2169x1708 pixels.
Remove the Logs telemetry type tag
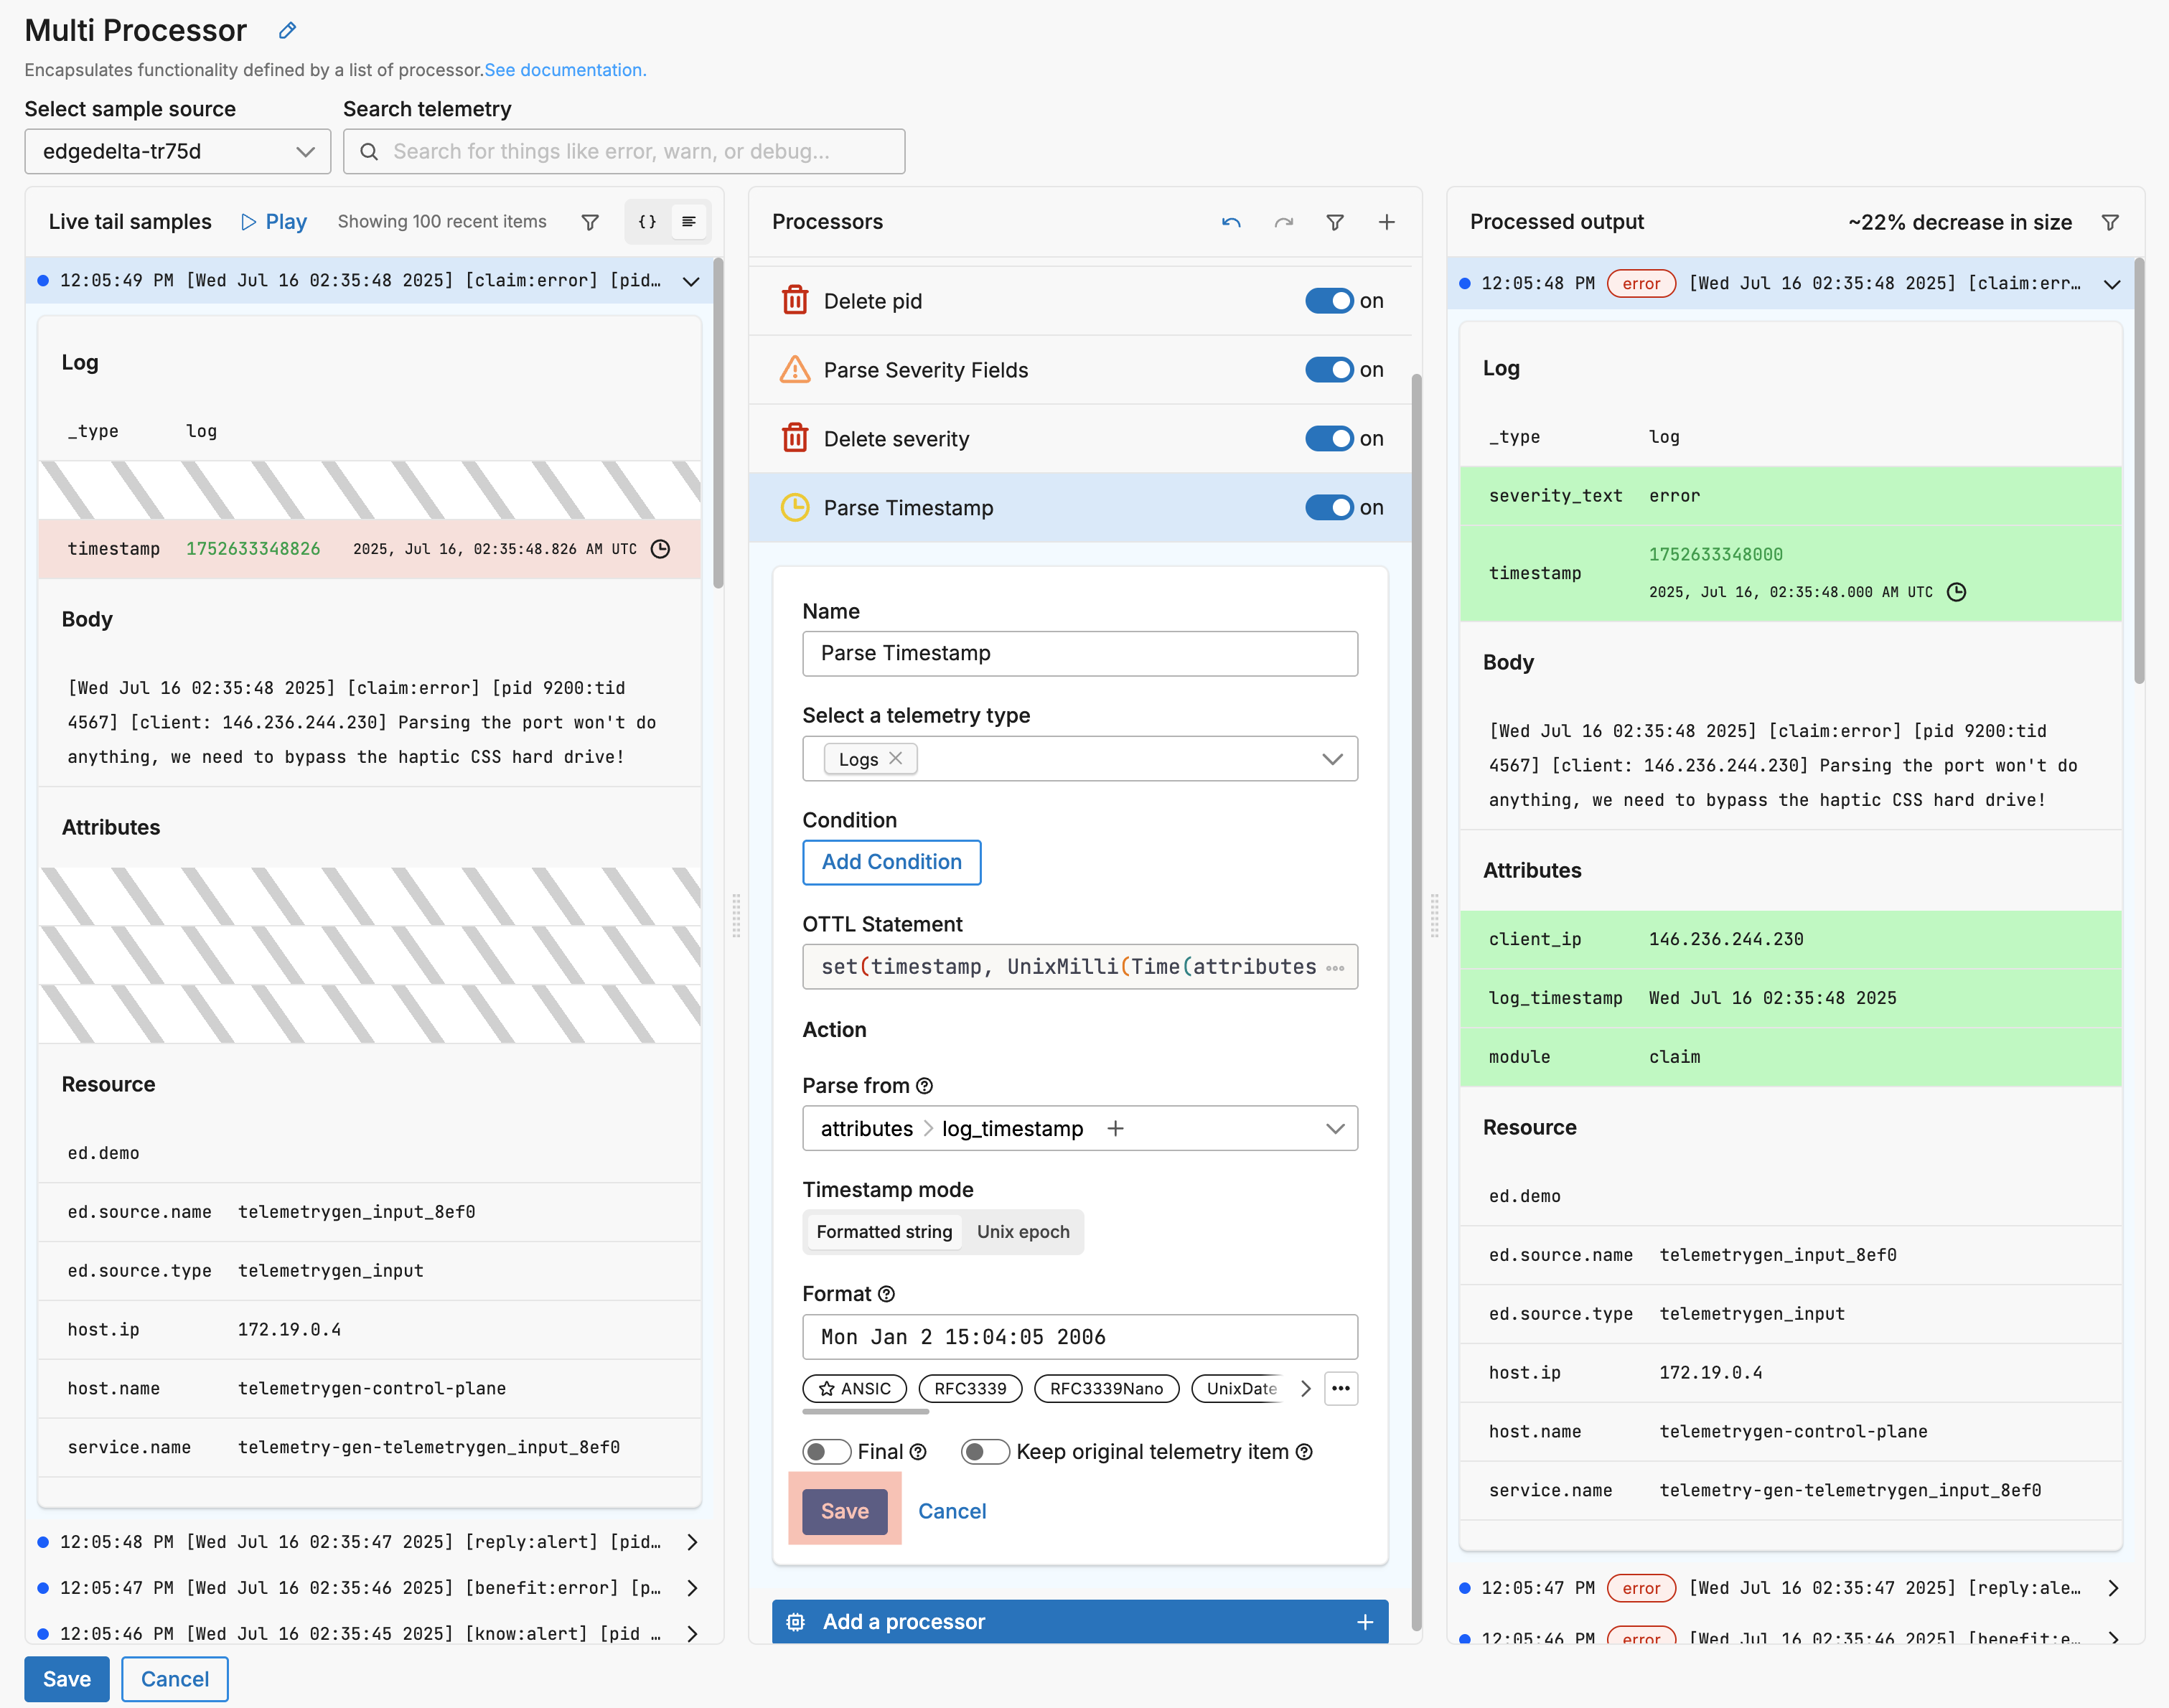click(x=896, y=759)
